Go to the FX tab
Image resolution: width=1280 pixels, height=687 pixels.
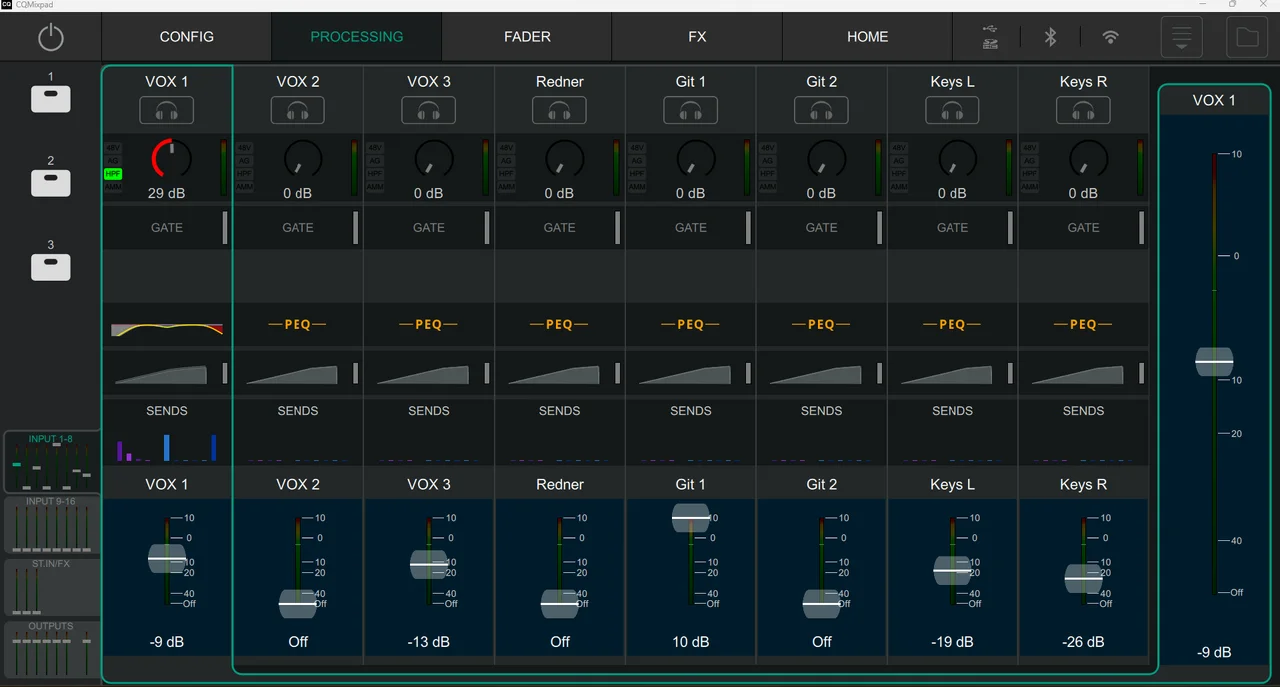click(x=697, y=37)
